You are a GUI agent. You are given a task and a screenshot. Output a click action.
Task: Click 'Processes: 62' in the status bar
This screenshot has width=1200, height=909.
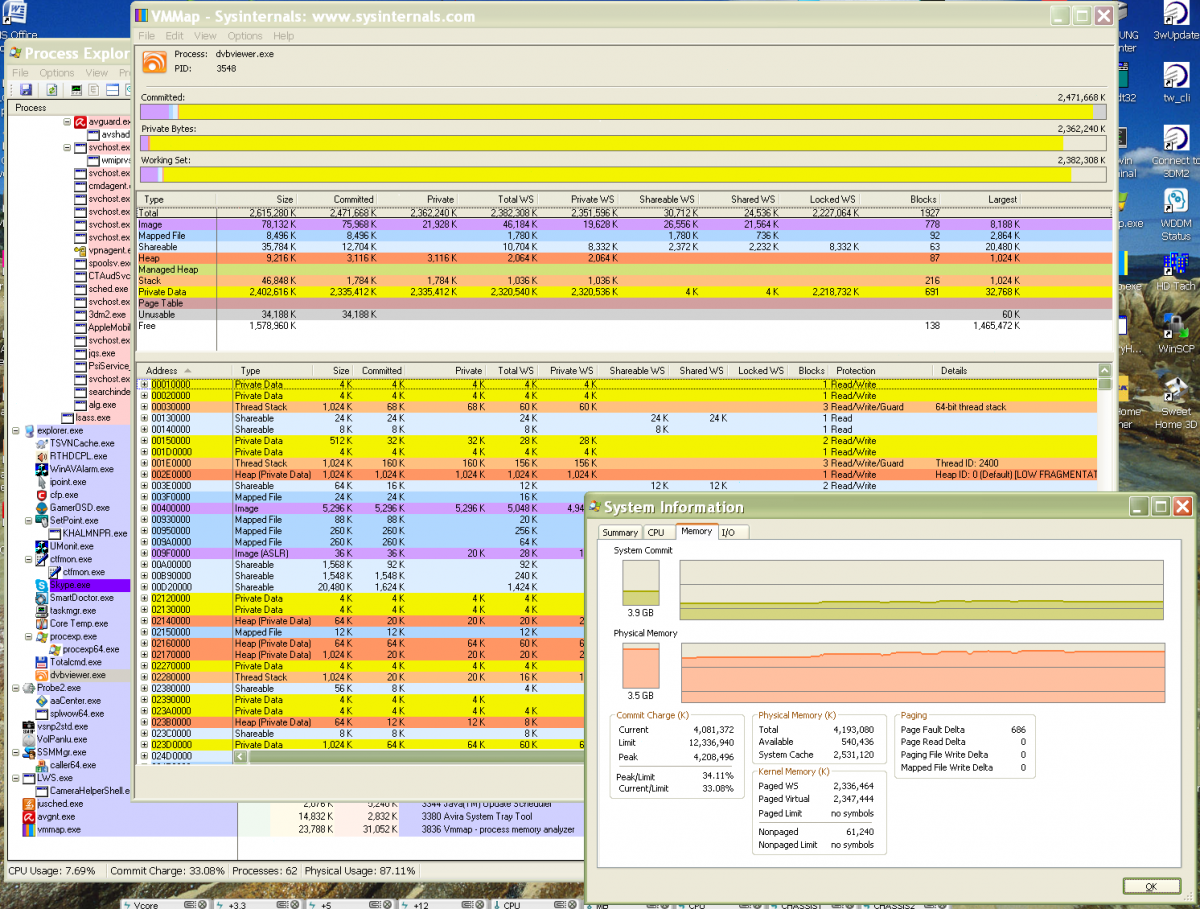(x=264, y=871)
